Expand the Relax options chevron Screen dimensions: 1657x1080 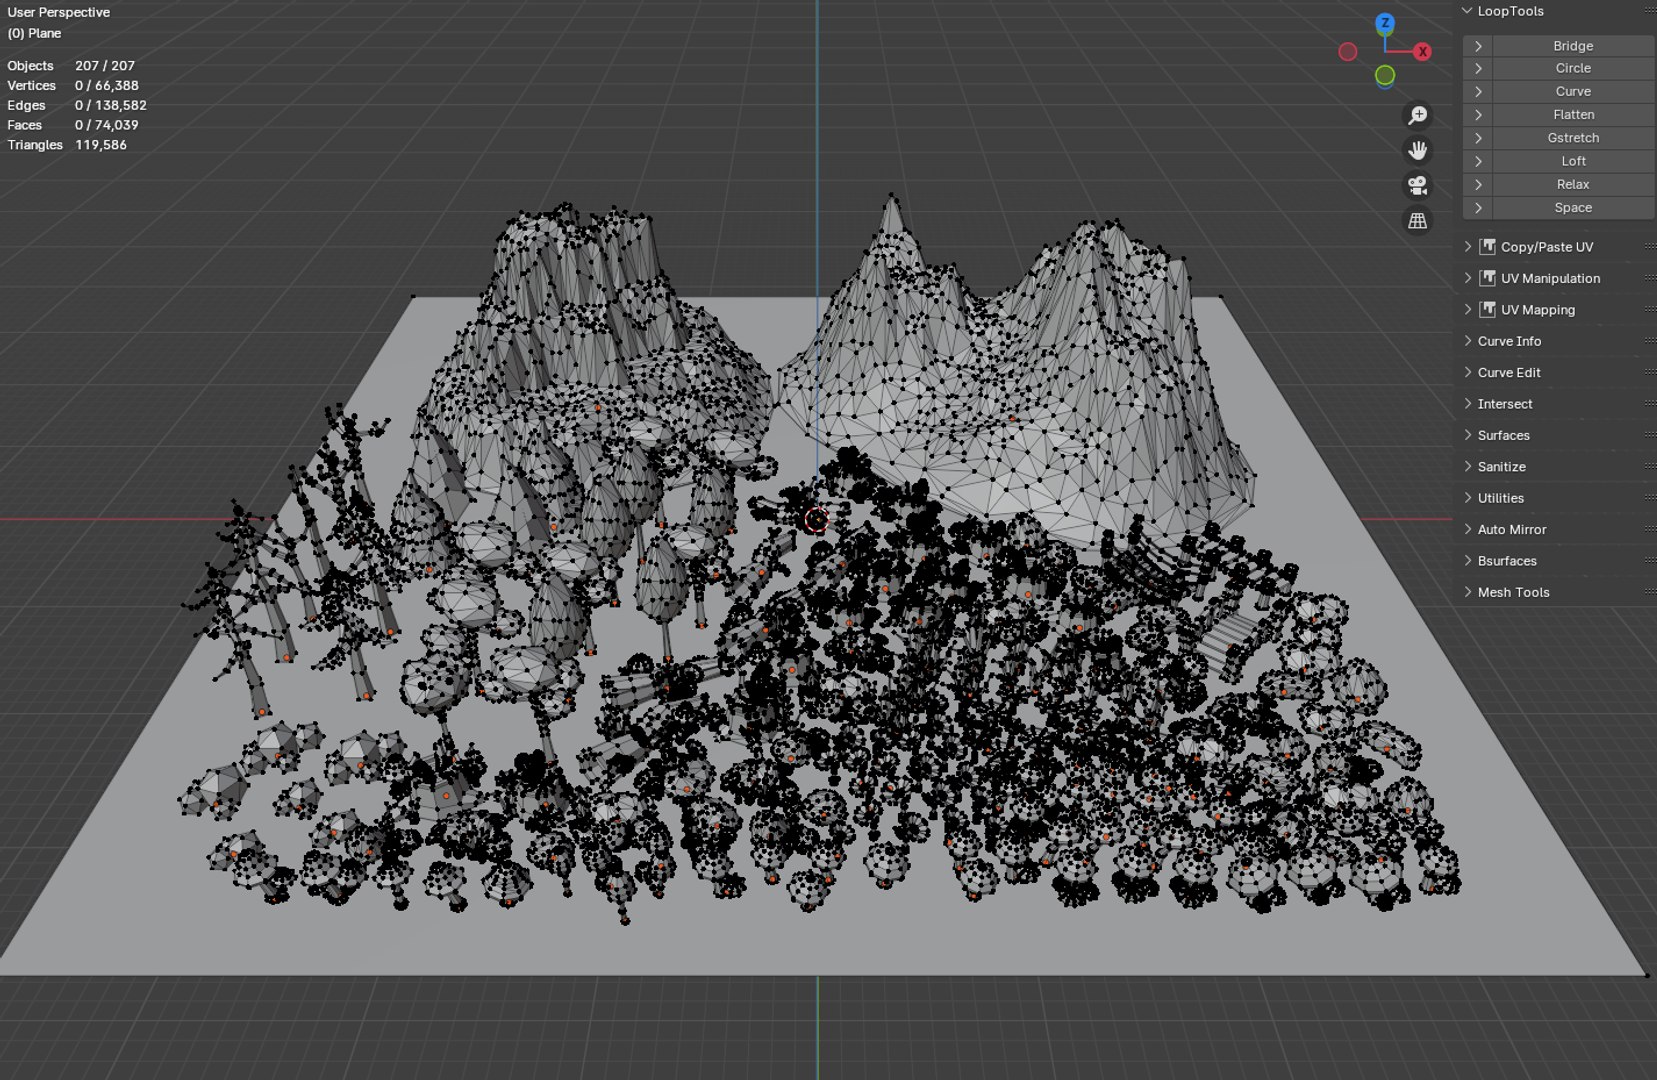(x=1478, y=185)
